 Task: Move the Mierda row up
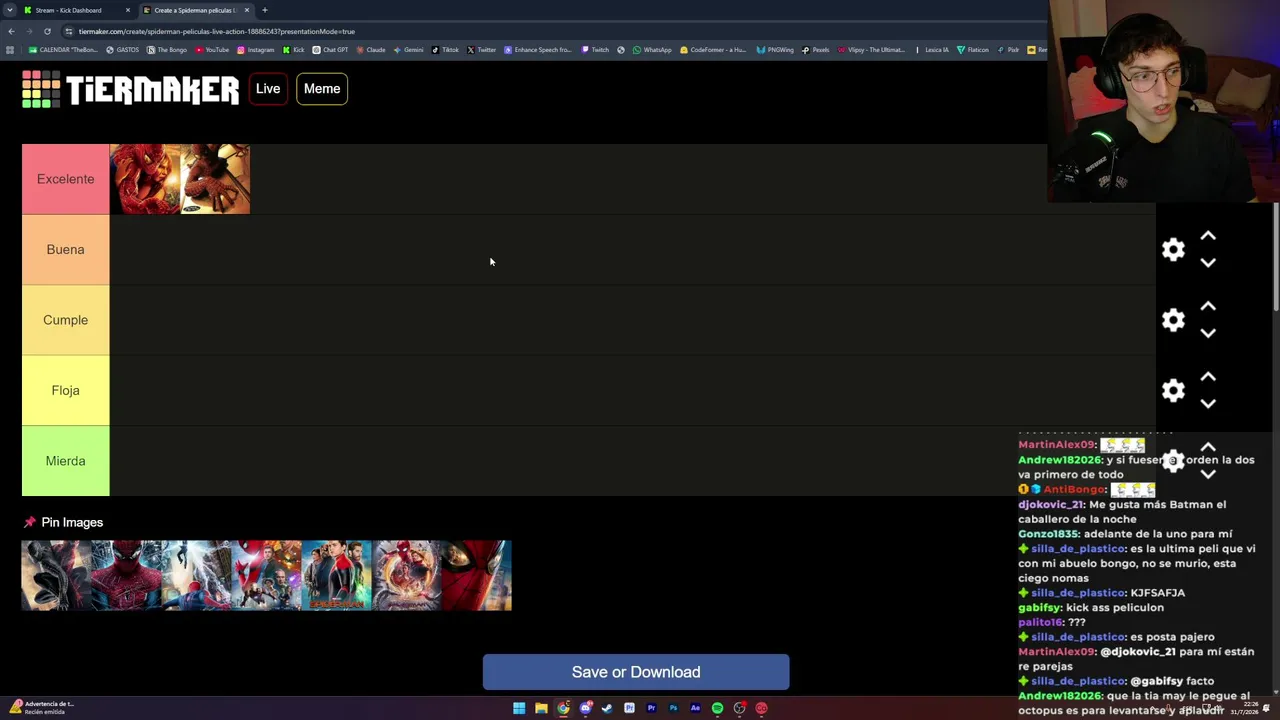(1208, 447)
